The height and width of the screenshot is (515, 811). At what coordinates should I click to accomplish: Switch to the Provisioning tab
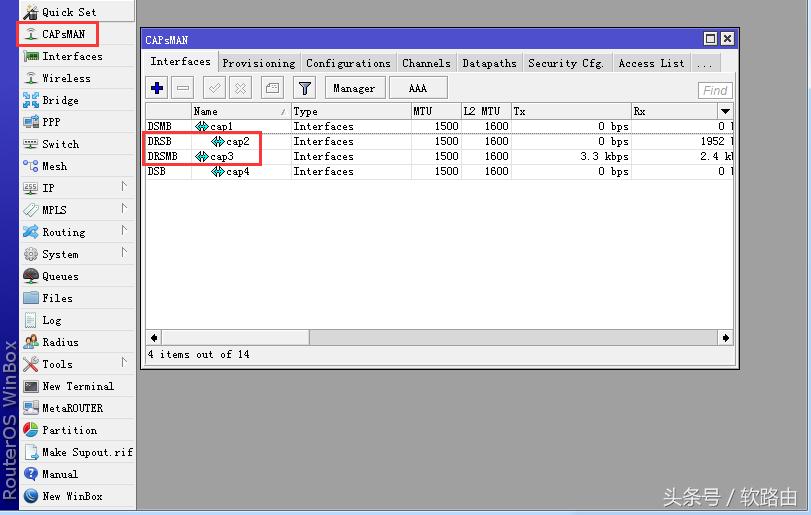[x=258, y=63]
